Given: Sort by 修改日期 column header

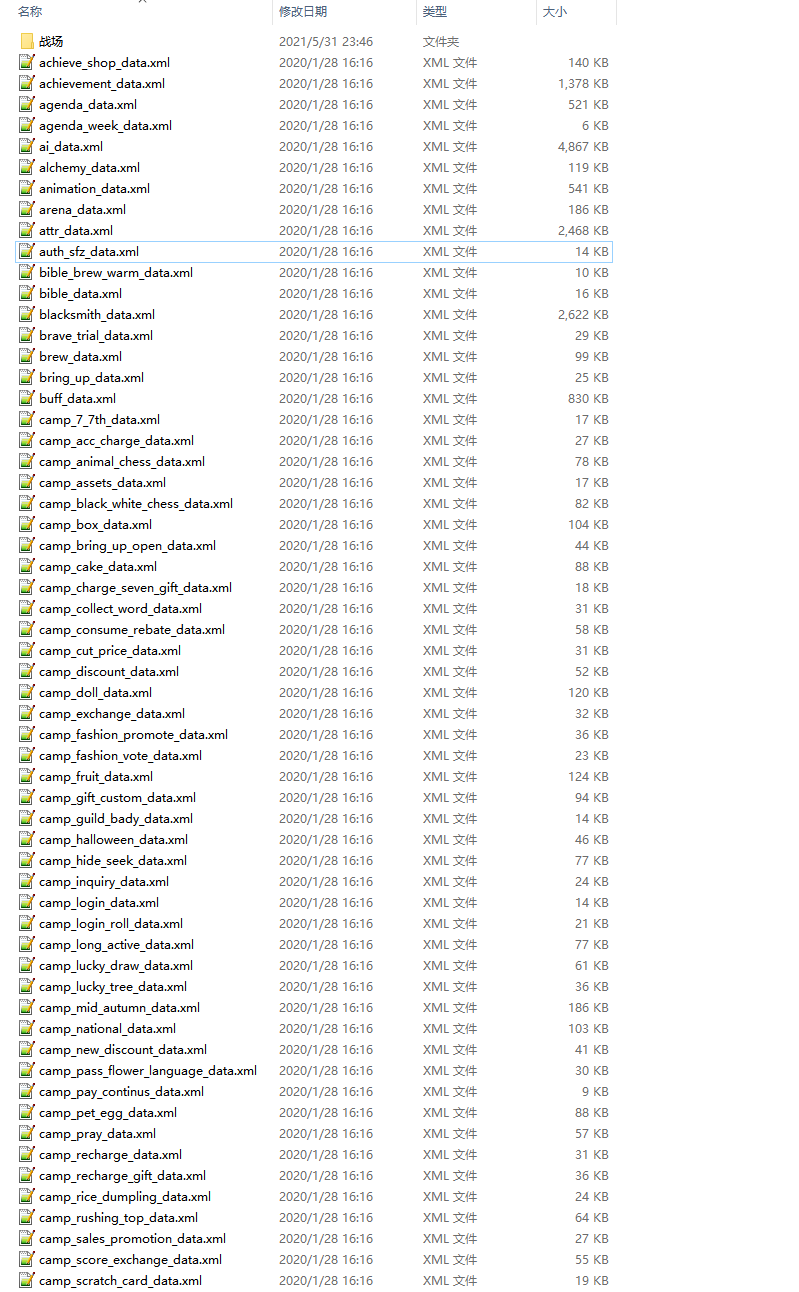Looking at the screenshot, I should [x=303, y=11].
